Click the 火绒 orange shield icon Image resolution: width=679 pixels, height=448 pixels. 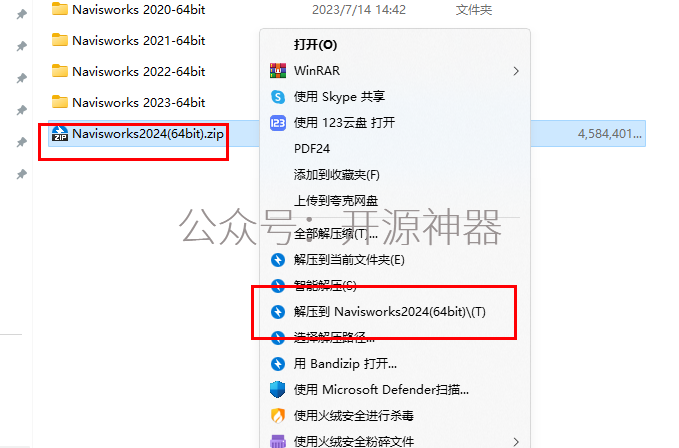click(278, 416)
